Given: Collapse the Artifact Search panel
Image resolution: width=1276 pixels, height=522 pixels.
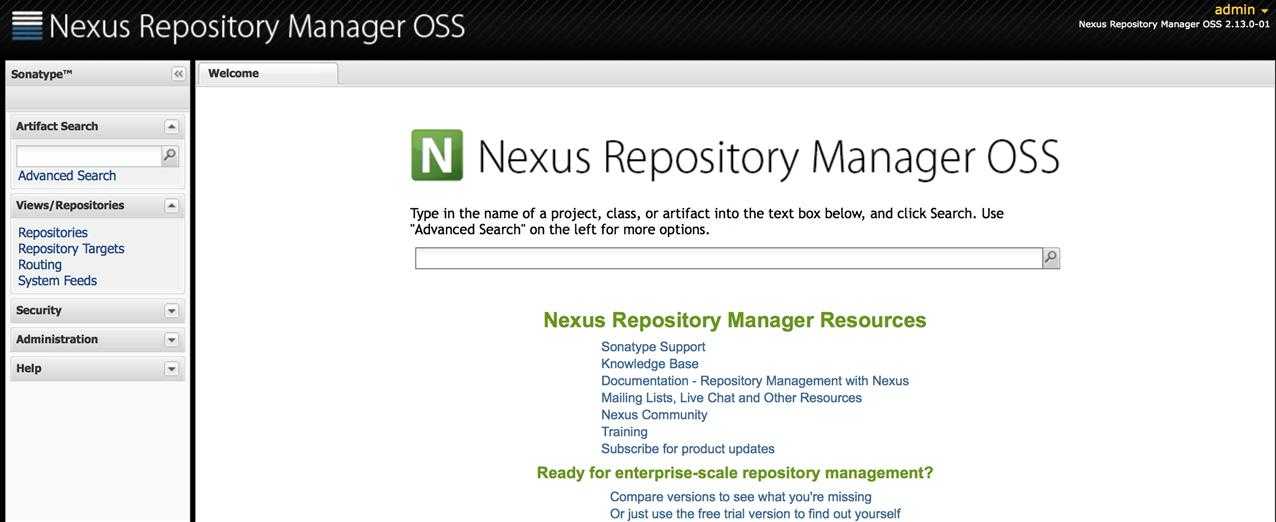Looking at the screenshot, I should 171,127.
